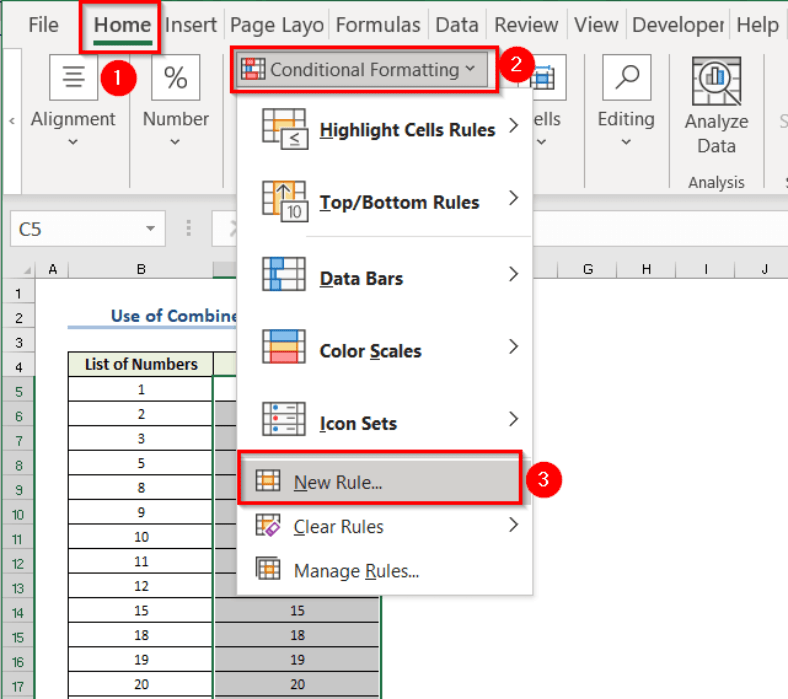Expand the Color Scales submenu arrow
788x699 pixels.
pyautogui.click(x=513, y=347)
